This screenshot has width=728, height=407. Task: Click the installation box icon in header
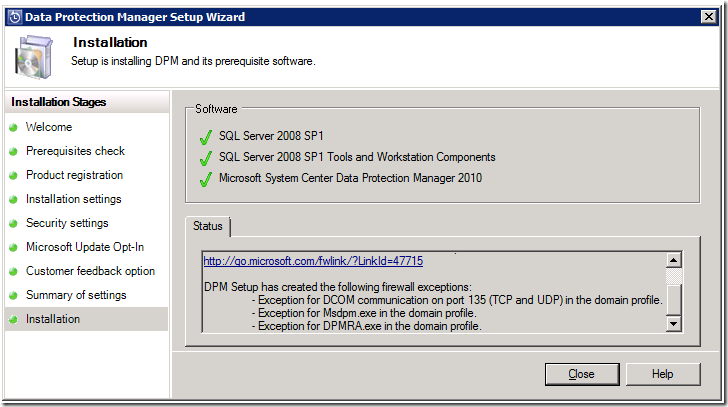point(34,56)
